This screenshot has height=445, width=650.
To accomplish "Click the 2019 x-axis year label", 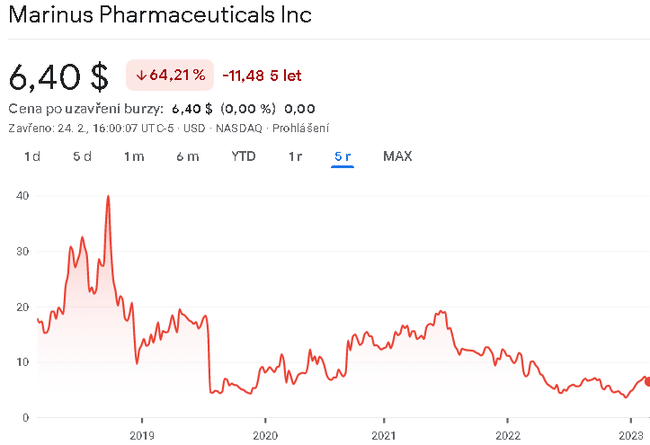I will coord(142,433).
